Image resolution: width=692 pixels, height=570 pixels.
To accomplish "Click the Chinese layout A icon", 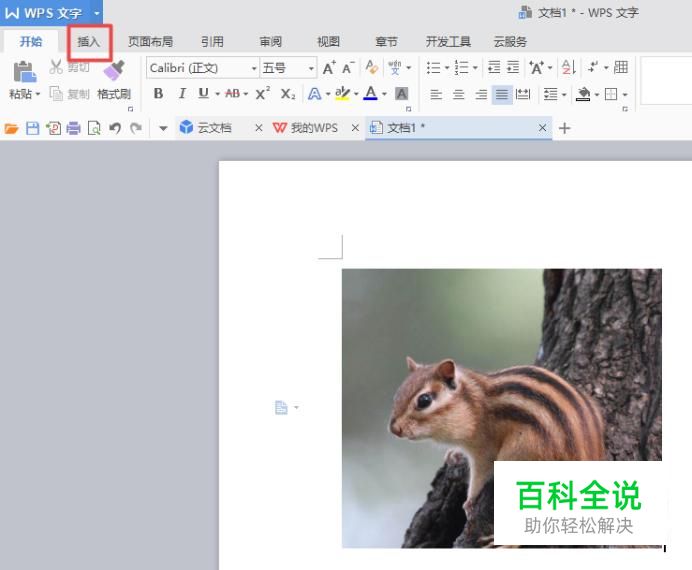I will pos(536,68).
